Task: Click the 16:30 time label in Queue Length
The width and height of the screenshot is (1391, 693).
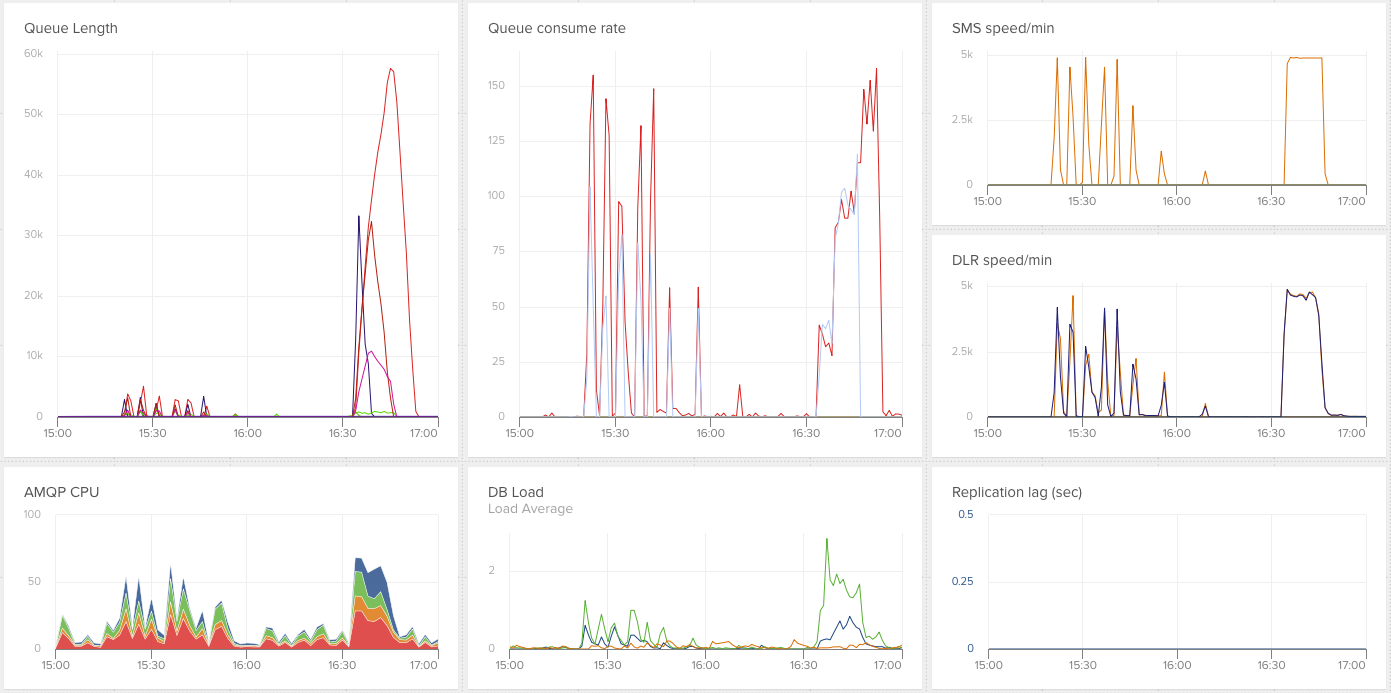Action: [x=342, y=433]
